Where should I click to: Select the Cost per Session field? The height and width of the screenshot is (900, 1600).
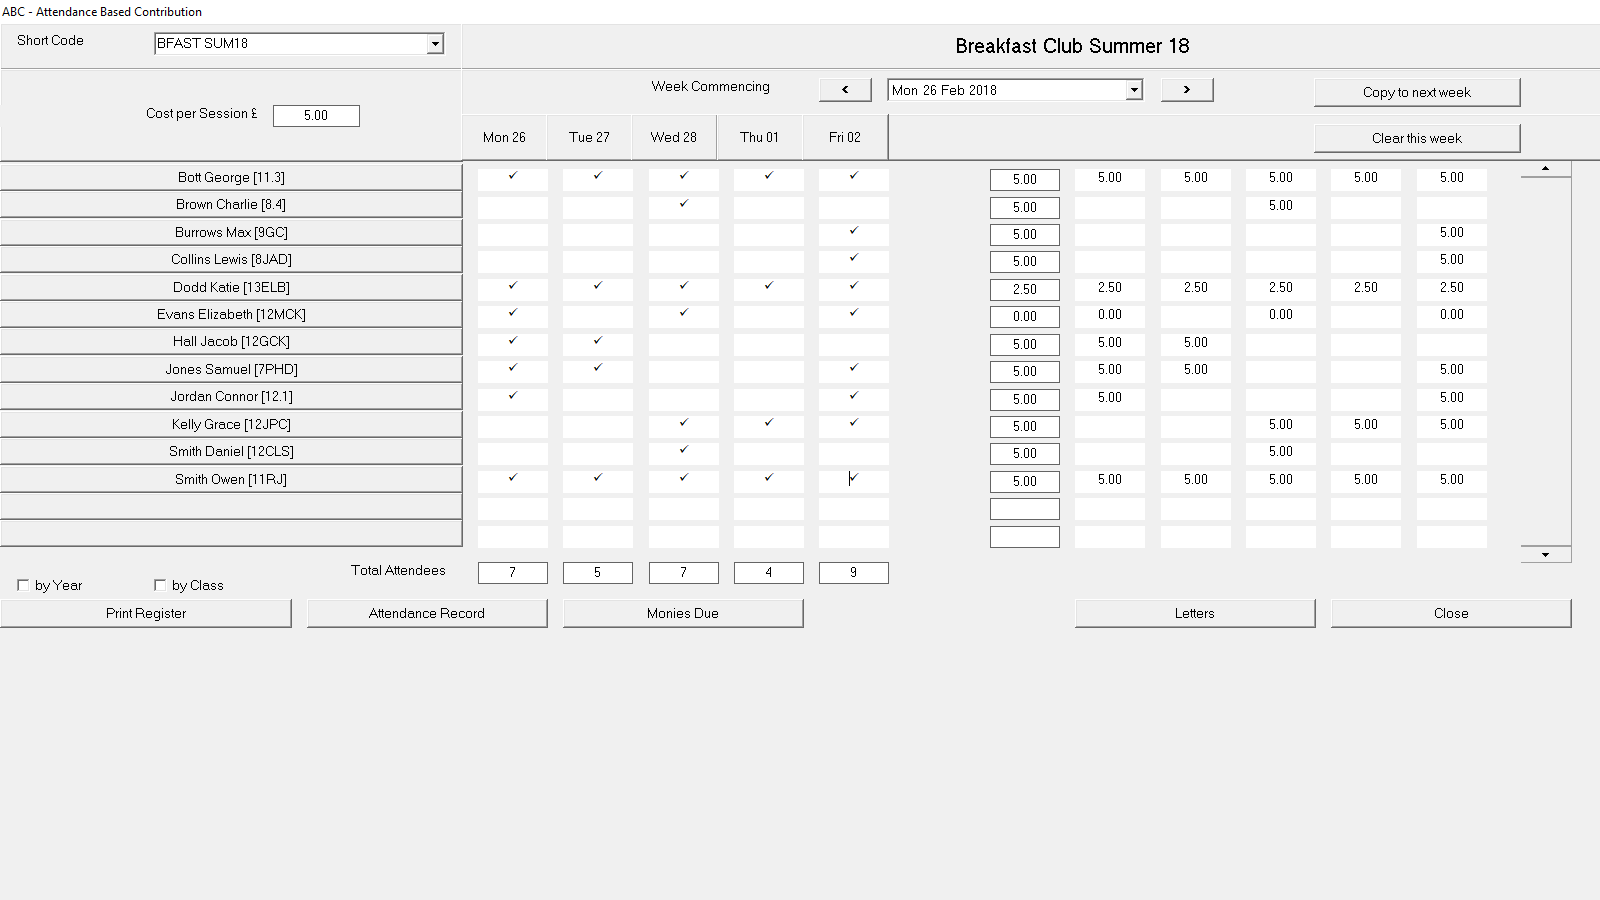point(316,116)
